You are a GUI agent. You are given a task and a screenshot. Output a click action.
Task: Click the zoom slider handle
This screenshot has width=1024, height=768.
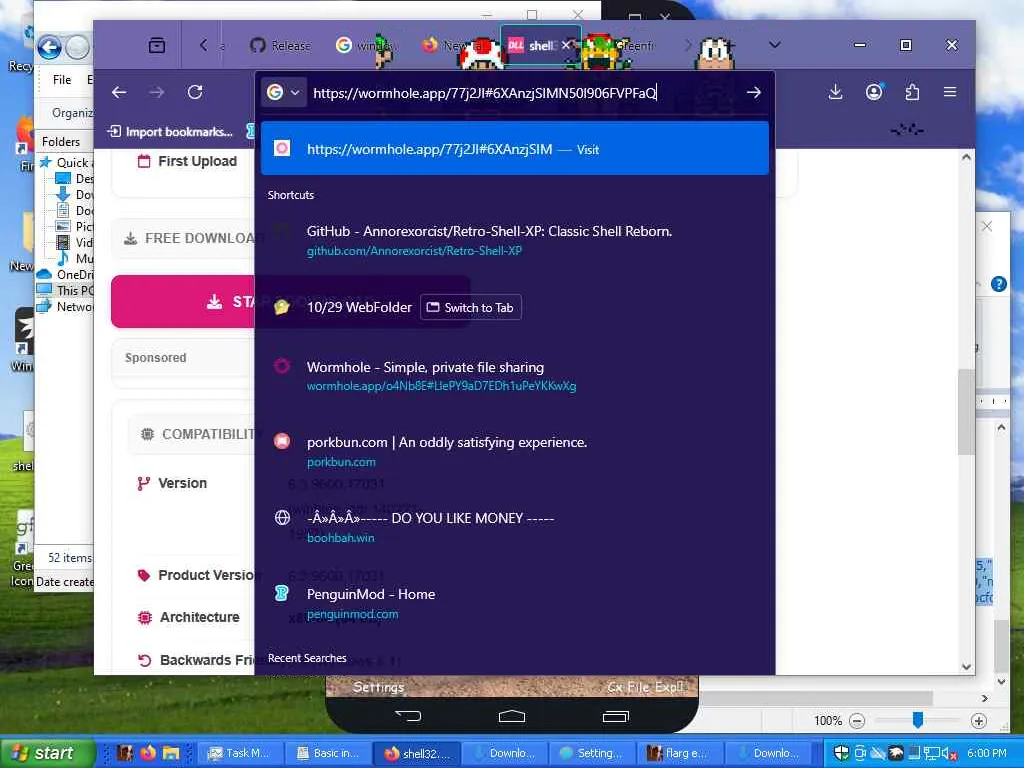pyautogui.click(x=918, y=720)
